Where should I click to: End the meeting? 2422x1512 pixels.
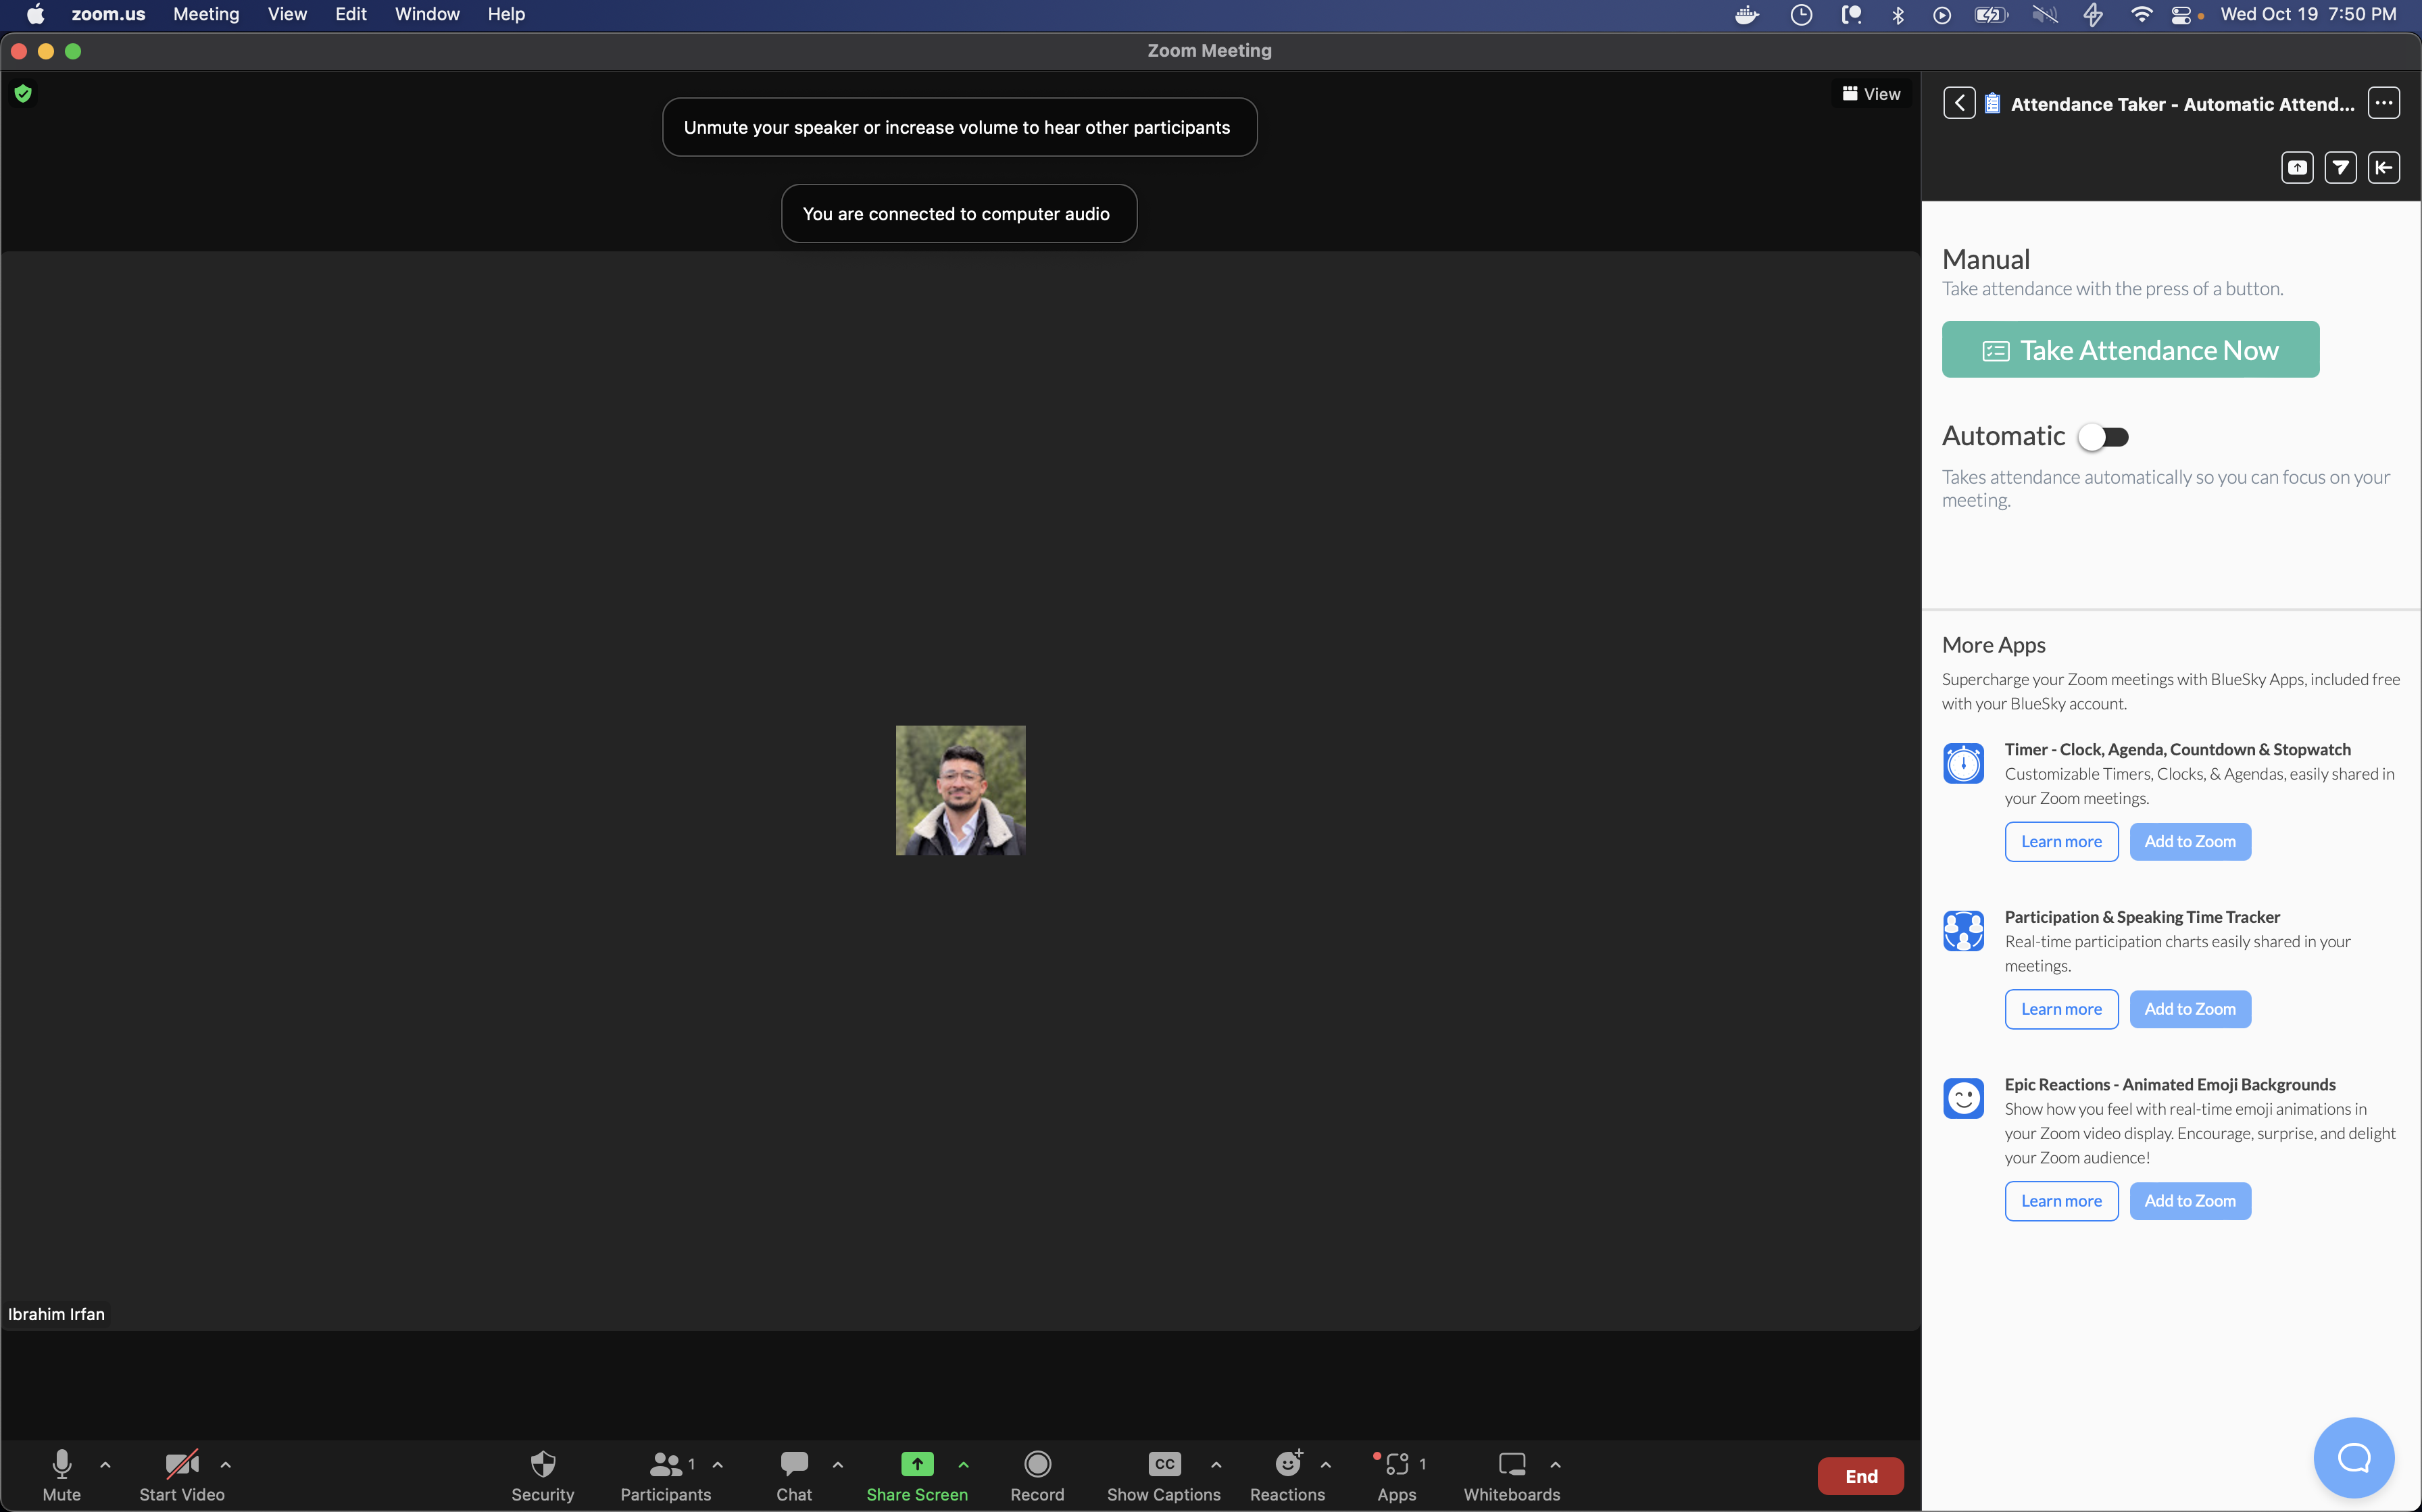click(1860, 1476)
